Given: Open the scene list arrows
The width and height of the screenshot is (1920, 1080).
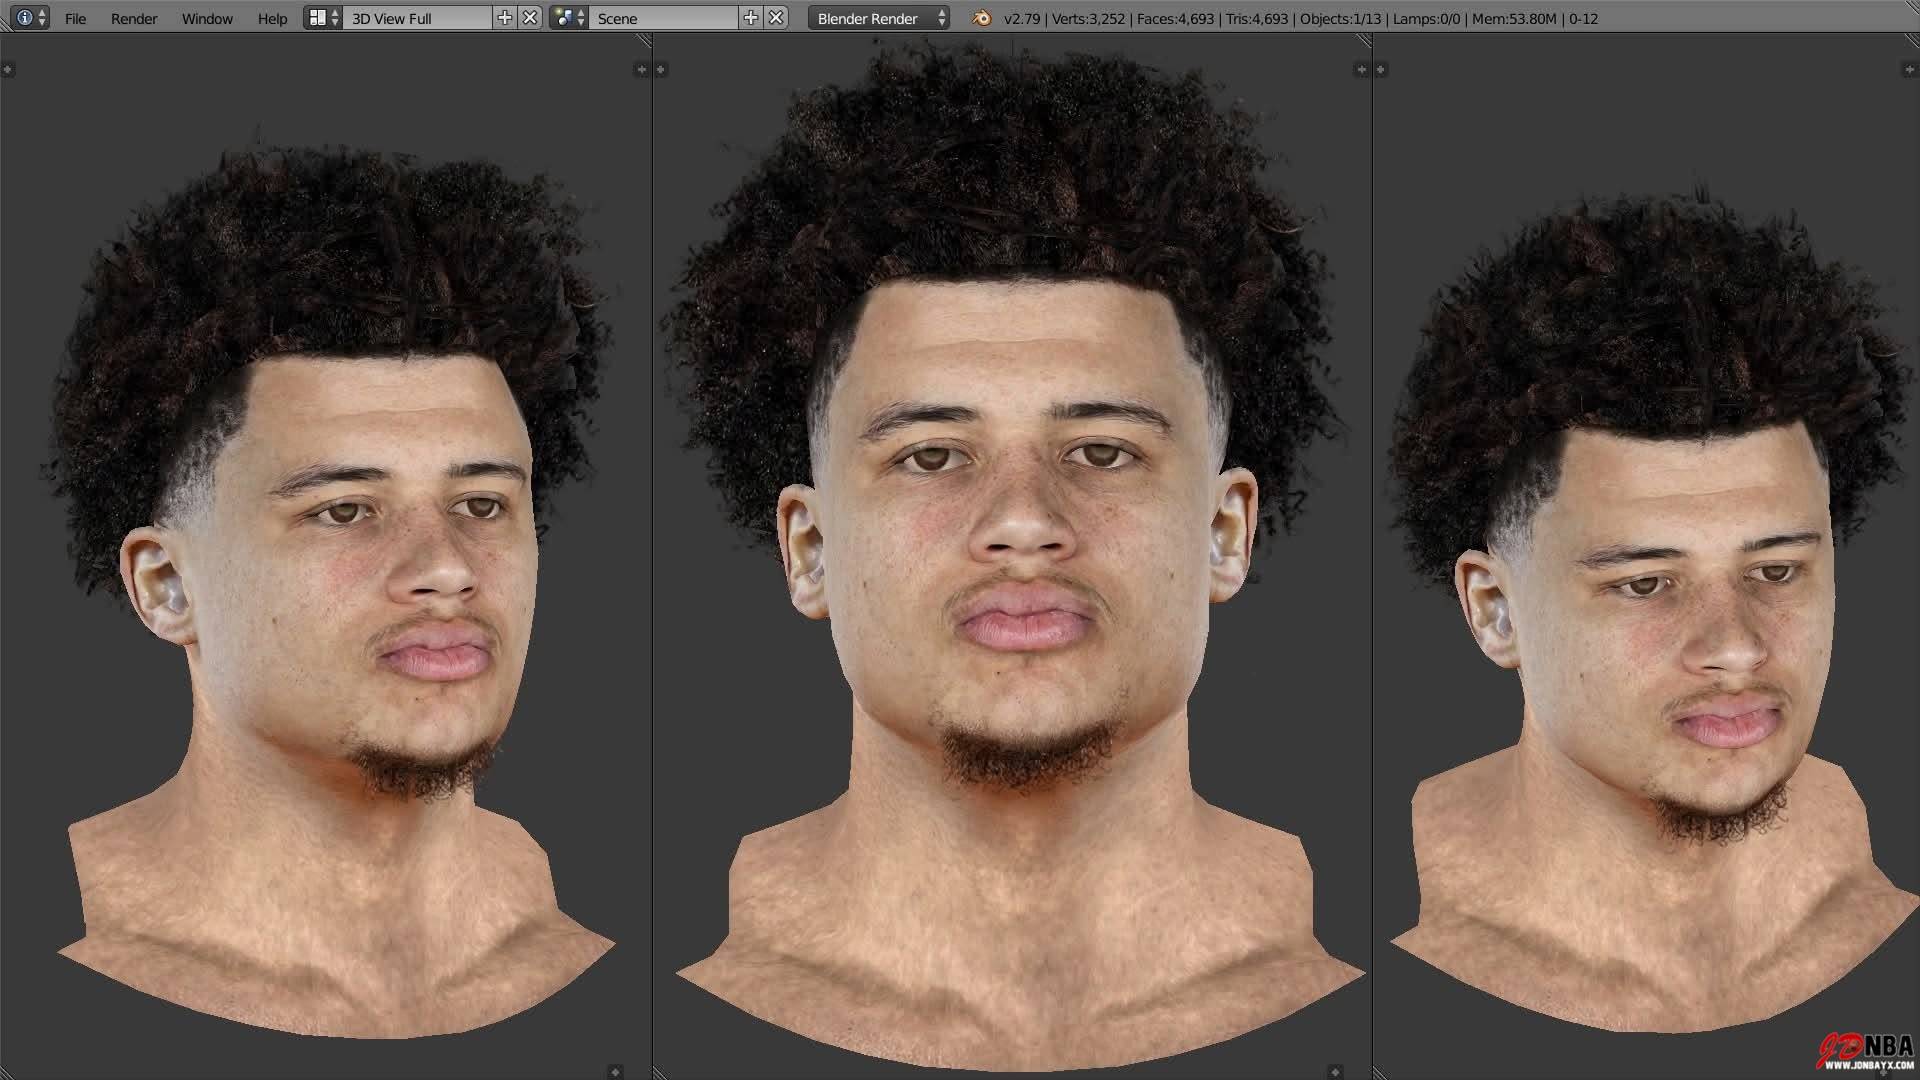Looking at the screenshot, I should pyautogui.click(x=581, y=18).
